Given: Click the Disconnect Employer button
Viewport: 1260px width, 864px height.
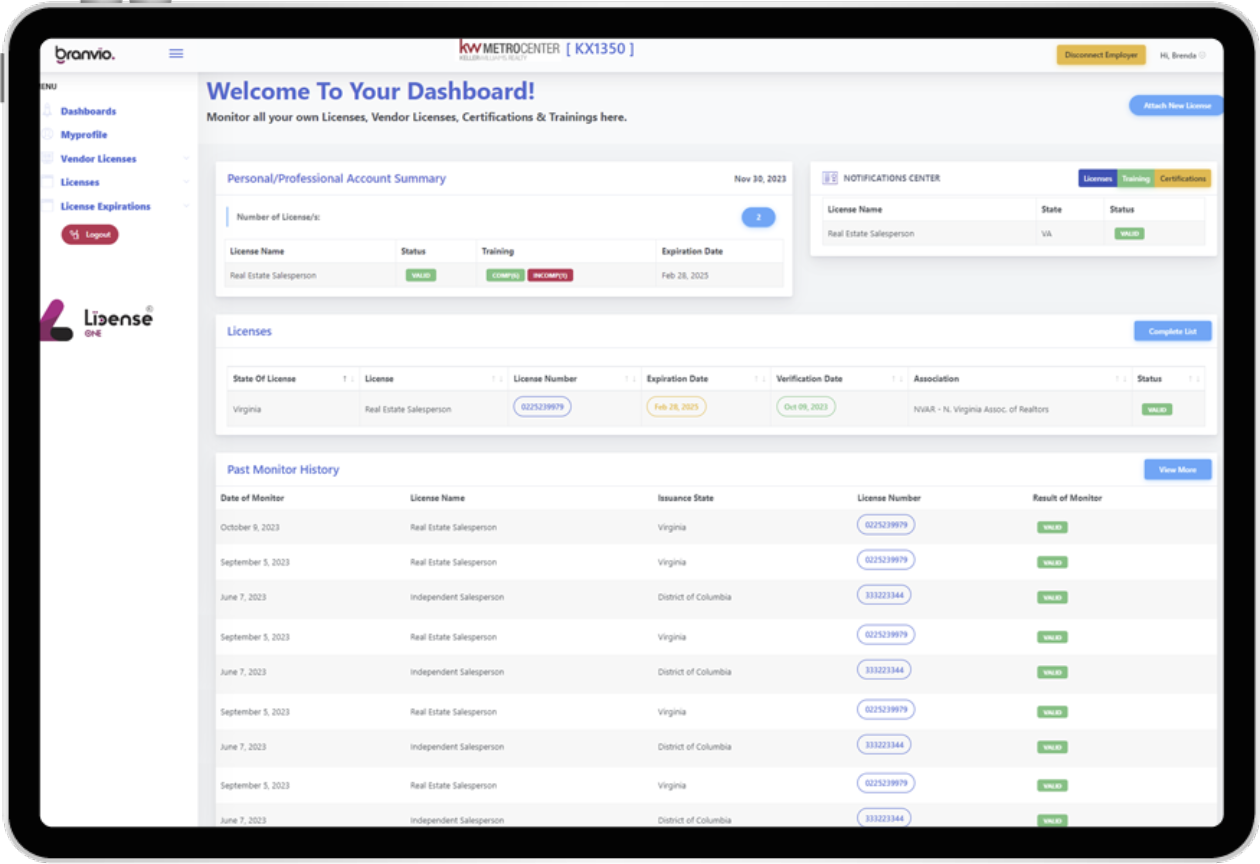Looking at the screenshot, I should coord(1101,55).
